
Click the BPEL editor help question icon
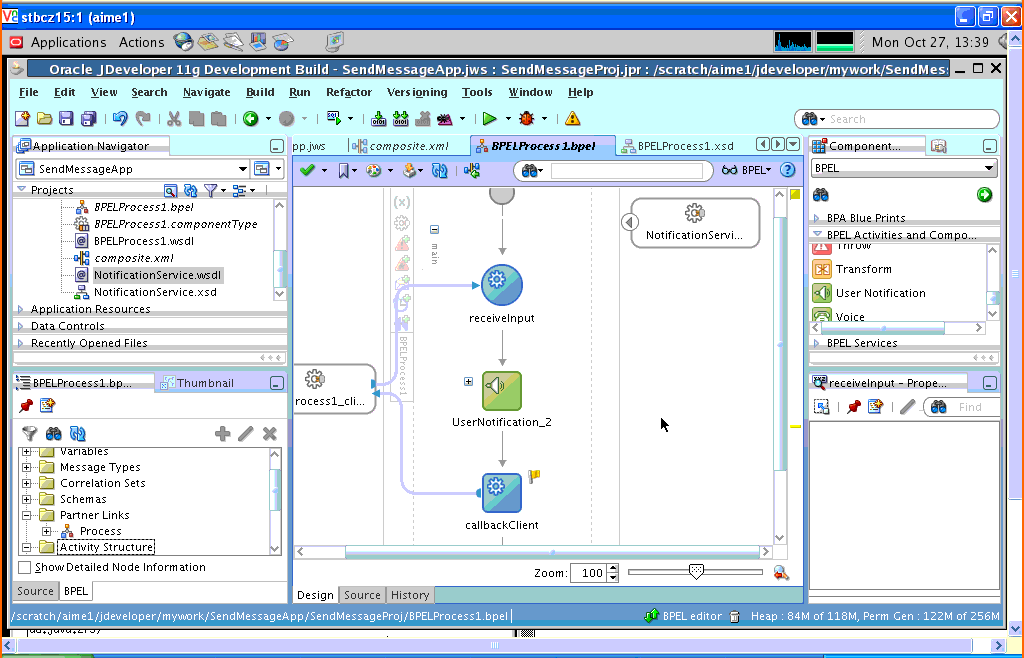click(x=788, y=170)
